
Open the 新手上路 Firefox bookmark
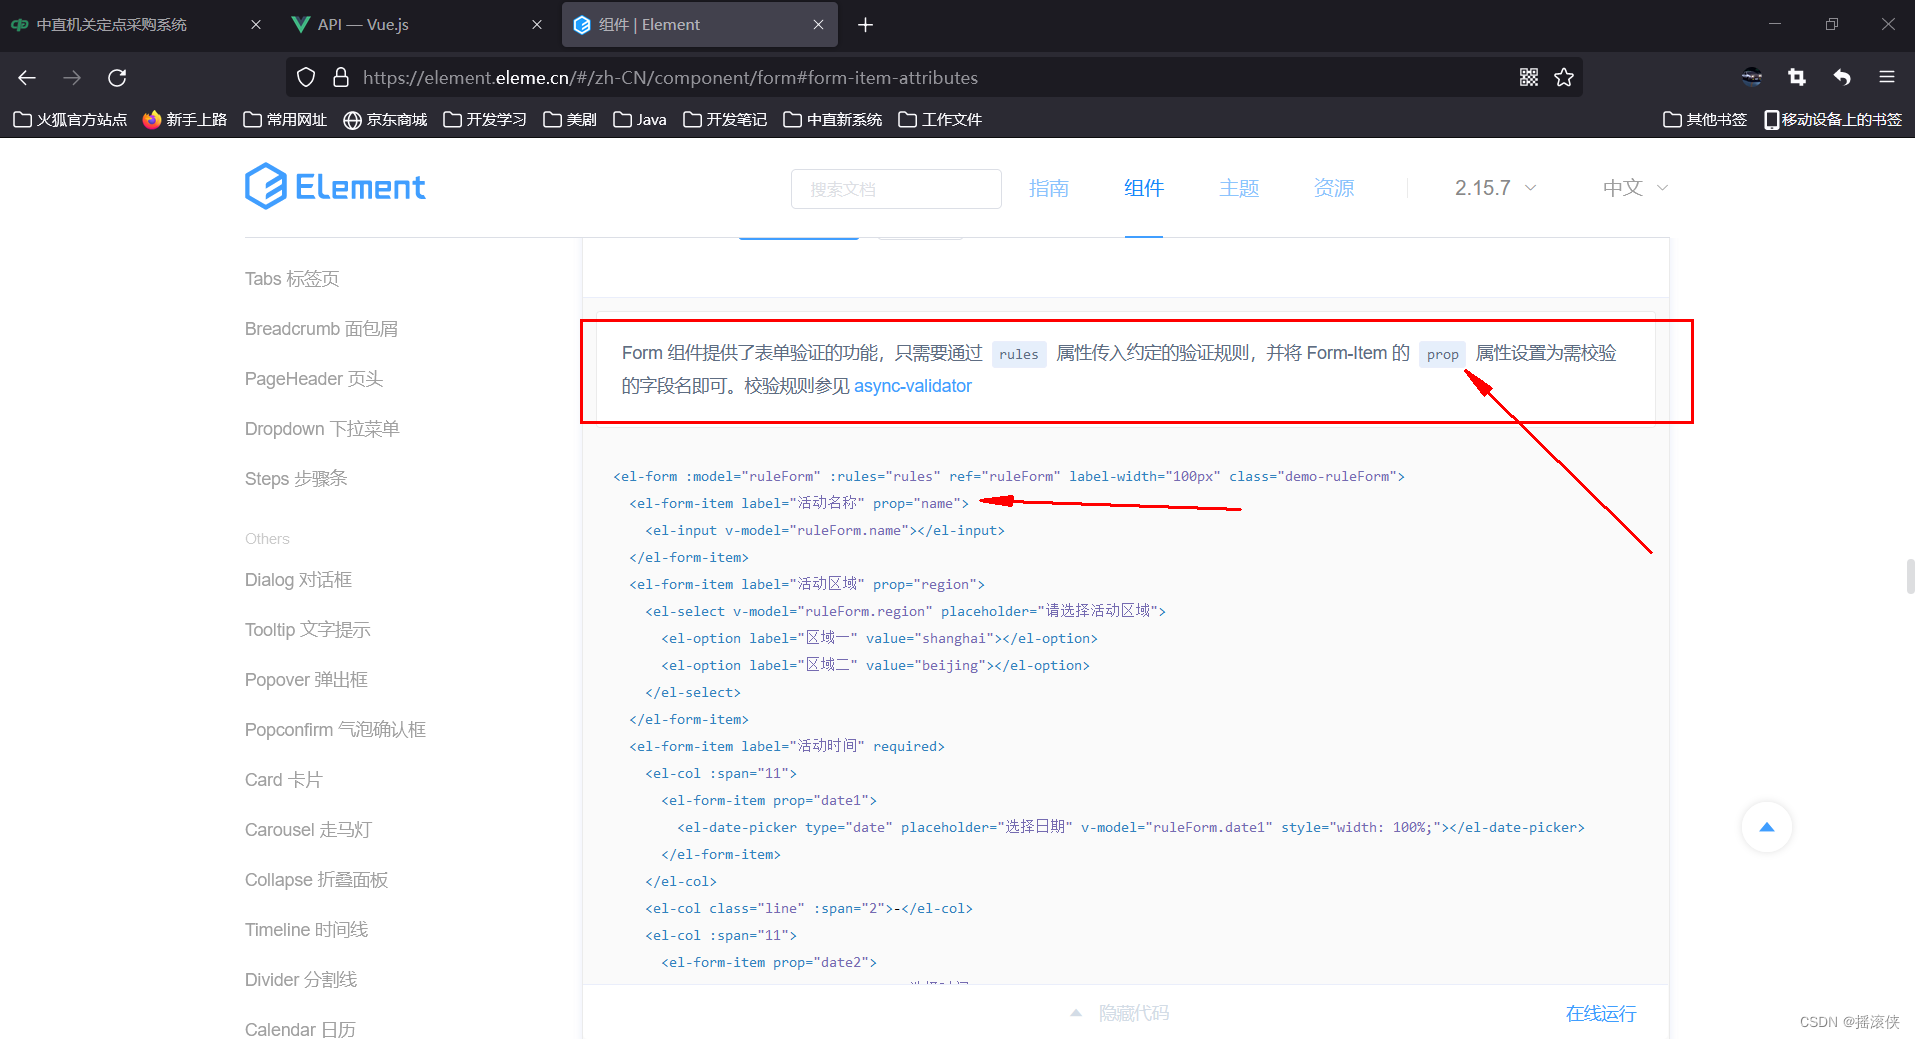[185, 119]
